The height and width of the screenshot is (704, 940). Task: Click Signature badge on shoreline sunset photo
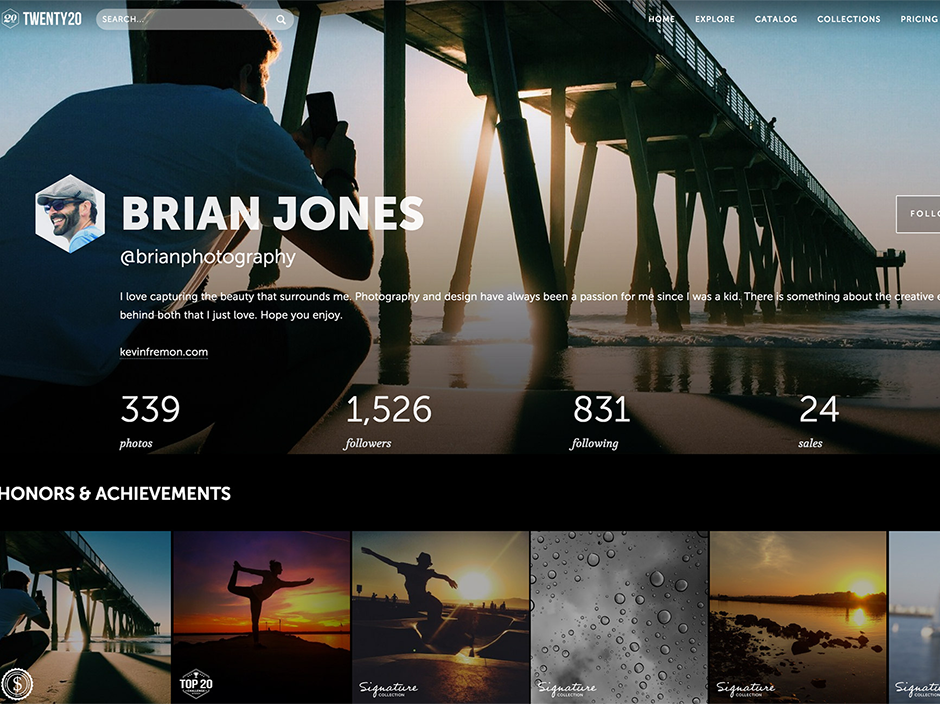click(x=745, y=688)
